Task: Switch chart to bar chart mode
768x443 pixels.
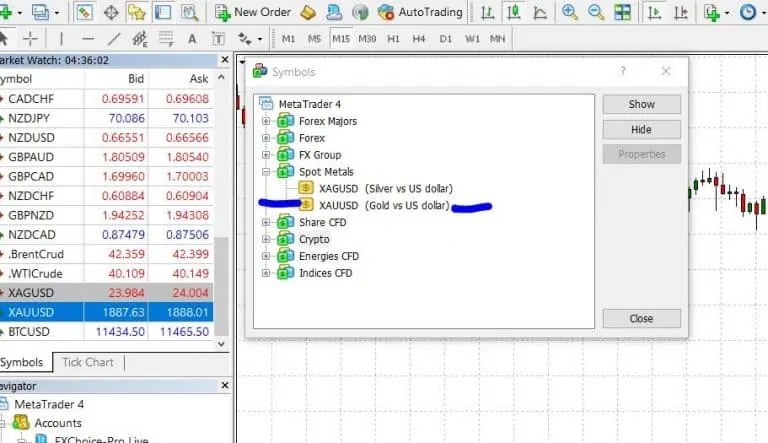Action: point(487,12)
